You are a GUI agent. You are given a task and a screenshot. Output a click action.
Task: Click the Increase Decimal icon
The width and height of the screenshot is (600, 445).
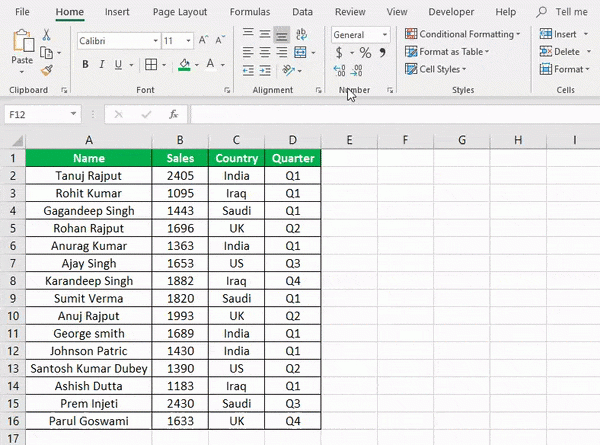pyautogui.click(x=339, y=70)
